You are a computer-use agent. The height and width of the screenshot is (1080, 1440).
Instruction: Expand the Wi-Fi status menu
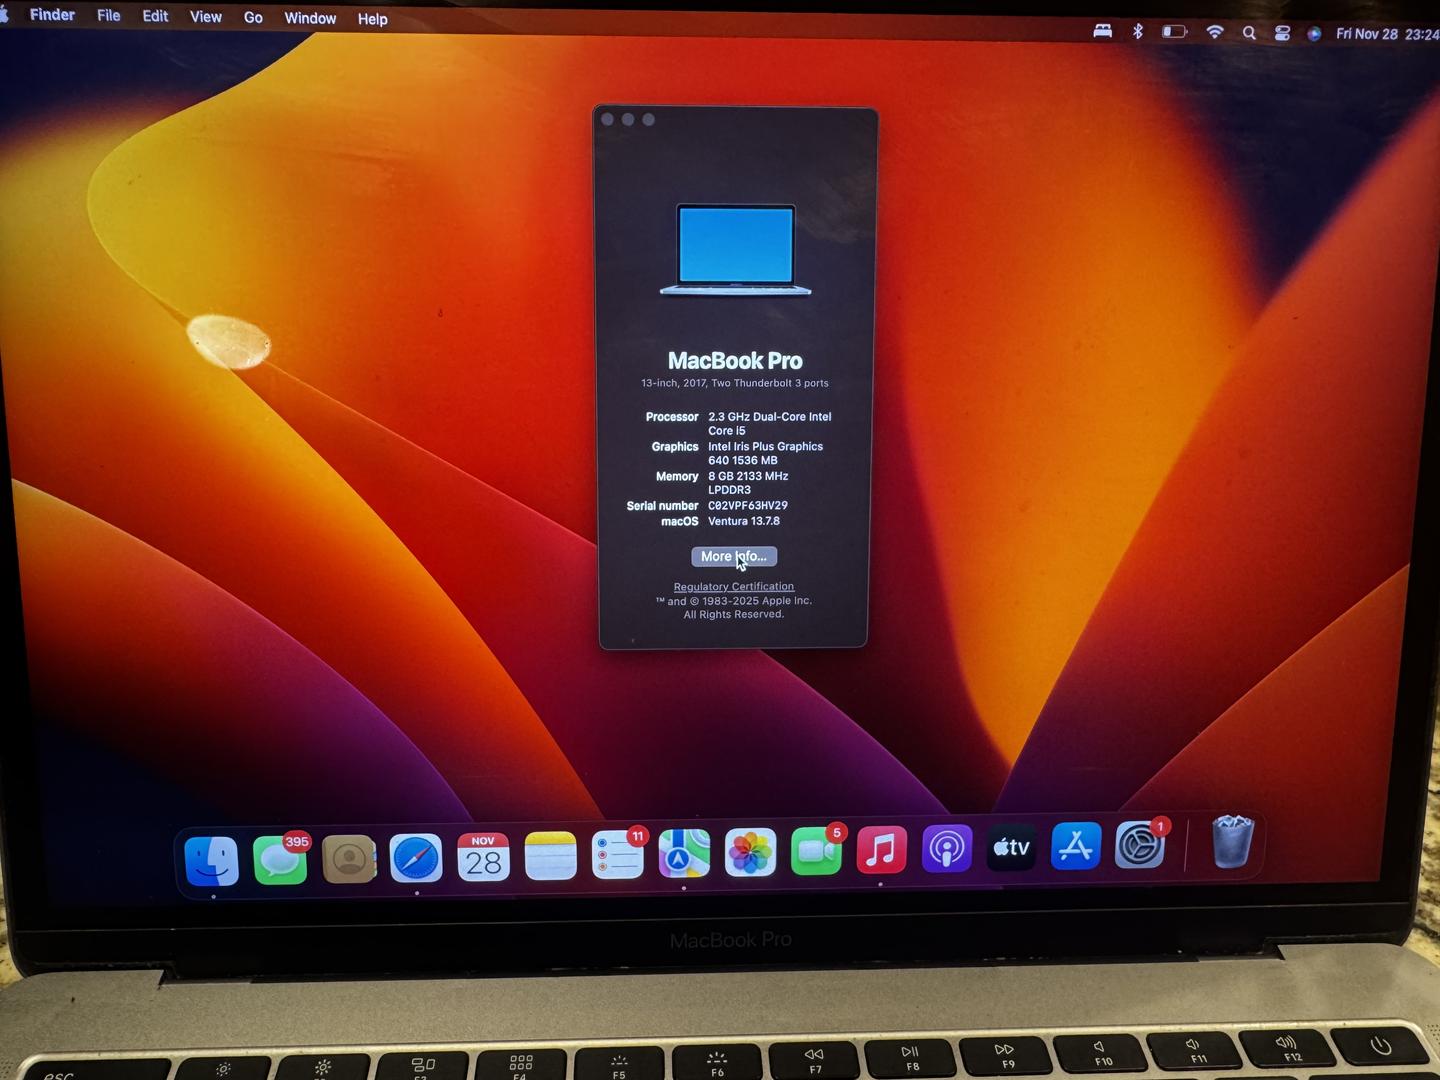(1215, 32)
